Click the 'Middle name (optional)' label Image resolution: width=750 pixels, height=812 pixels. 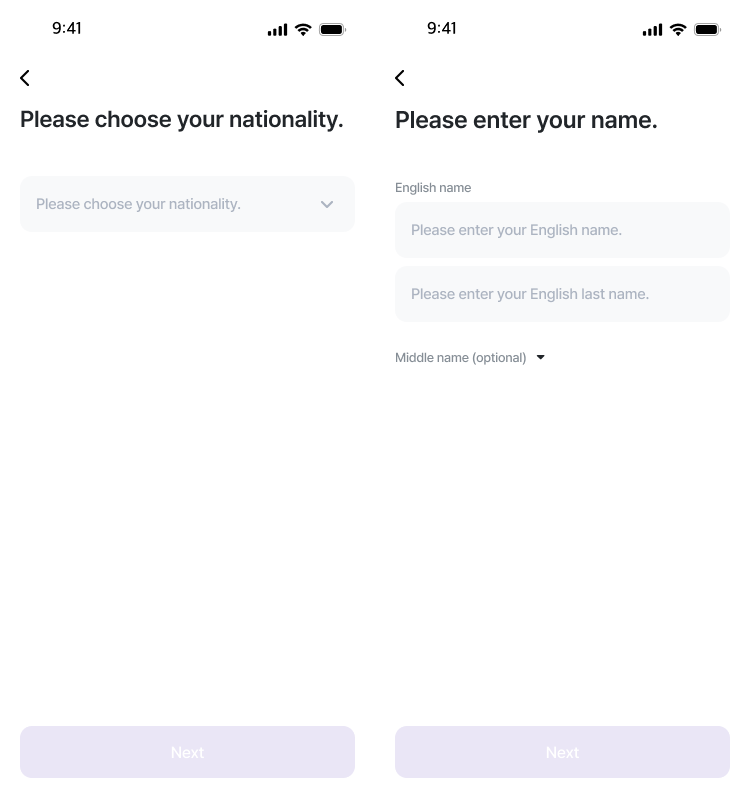point(460,358)
